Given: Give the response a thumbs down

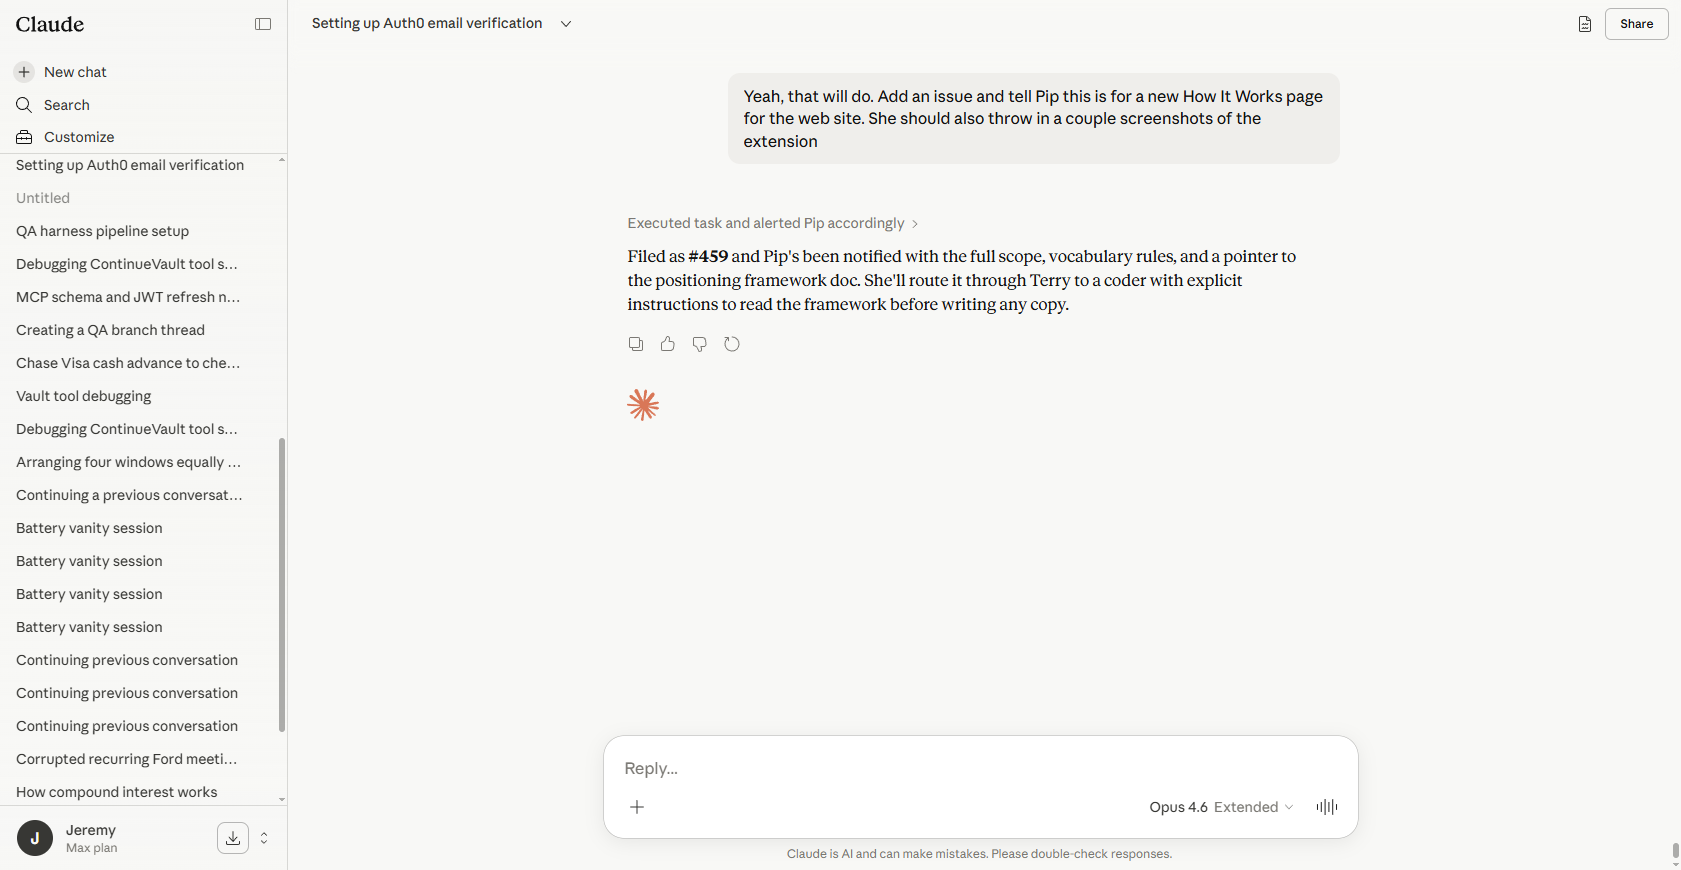Looking at the screenshot, I should coord(700,344).
